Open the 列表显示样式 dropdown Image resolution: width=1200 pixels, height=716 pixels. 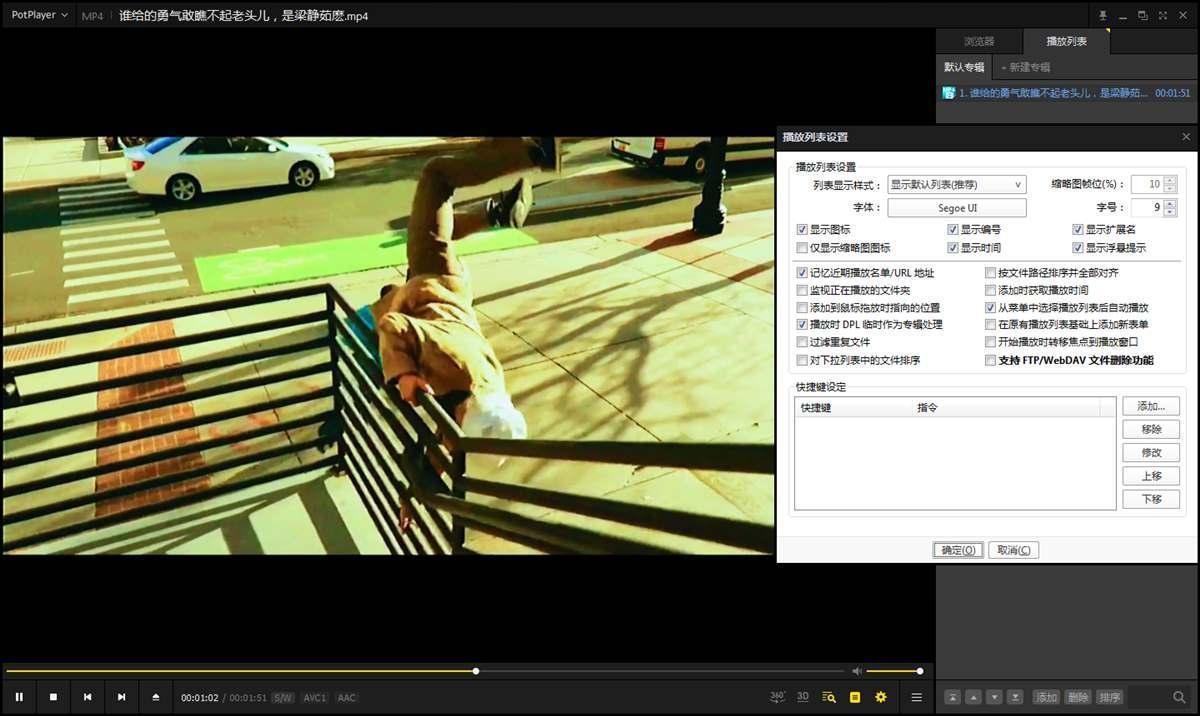pos(957,185)
